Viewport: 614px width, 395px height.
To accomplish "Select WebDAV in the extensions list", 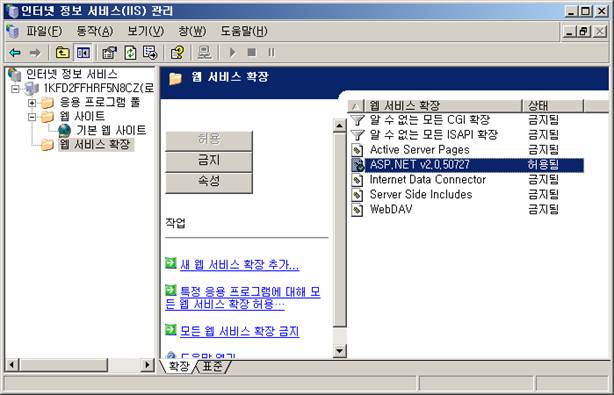I will click(x=391, y=209).
